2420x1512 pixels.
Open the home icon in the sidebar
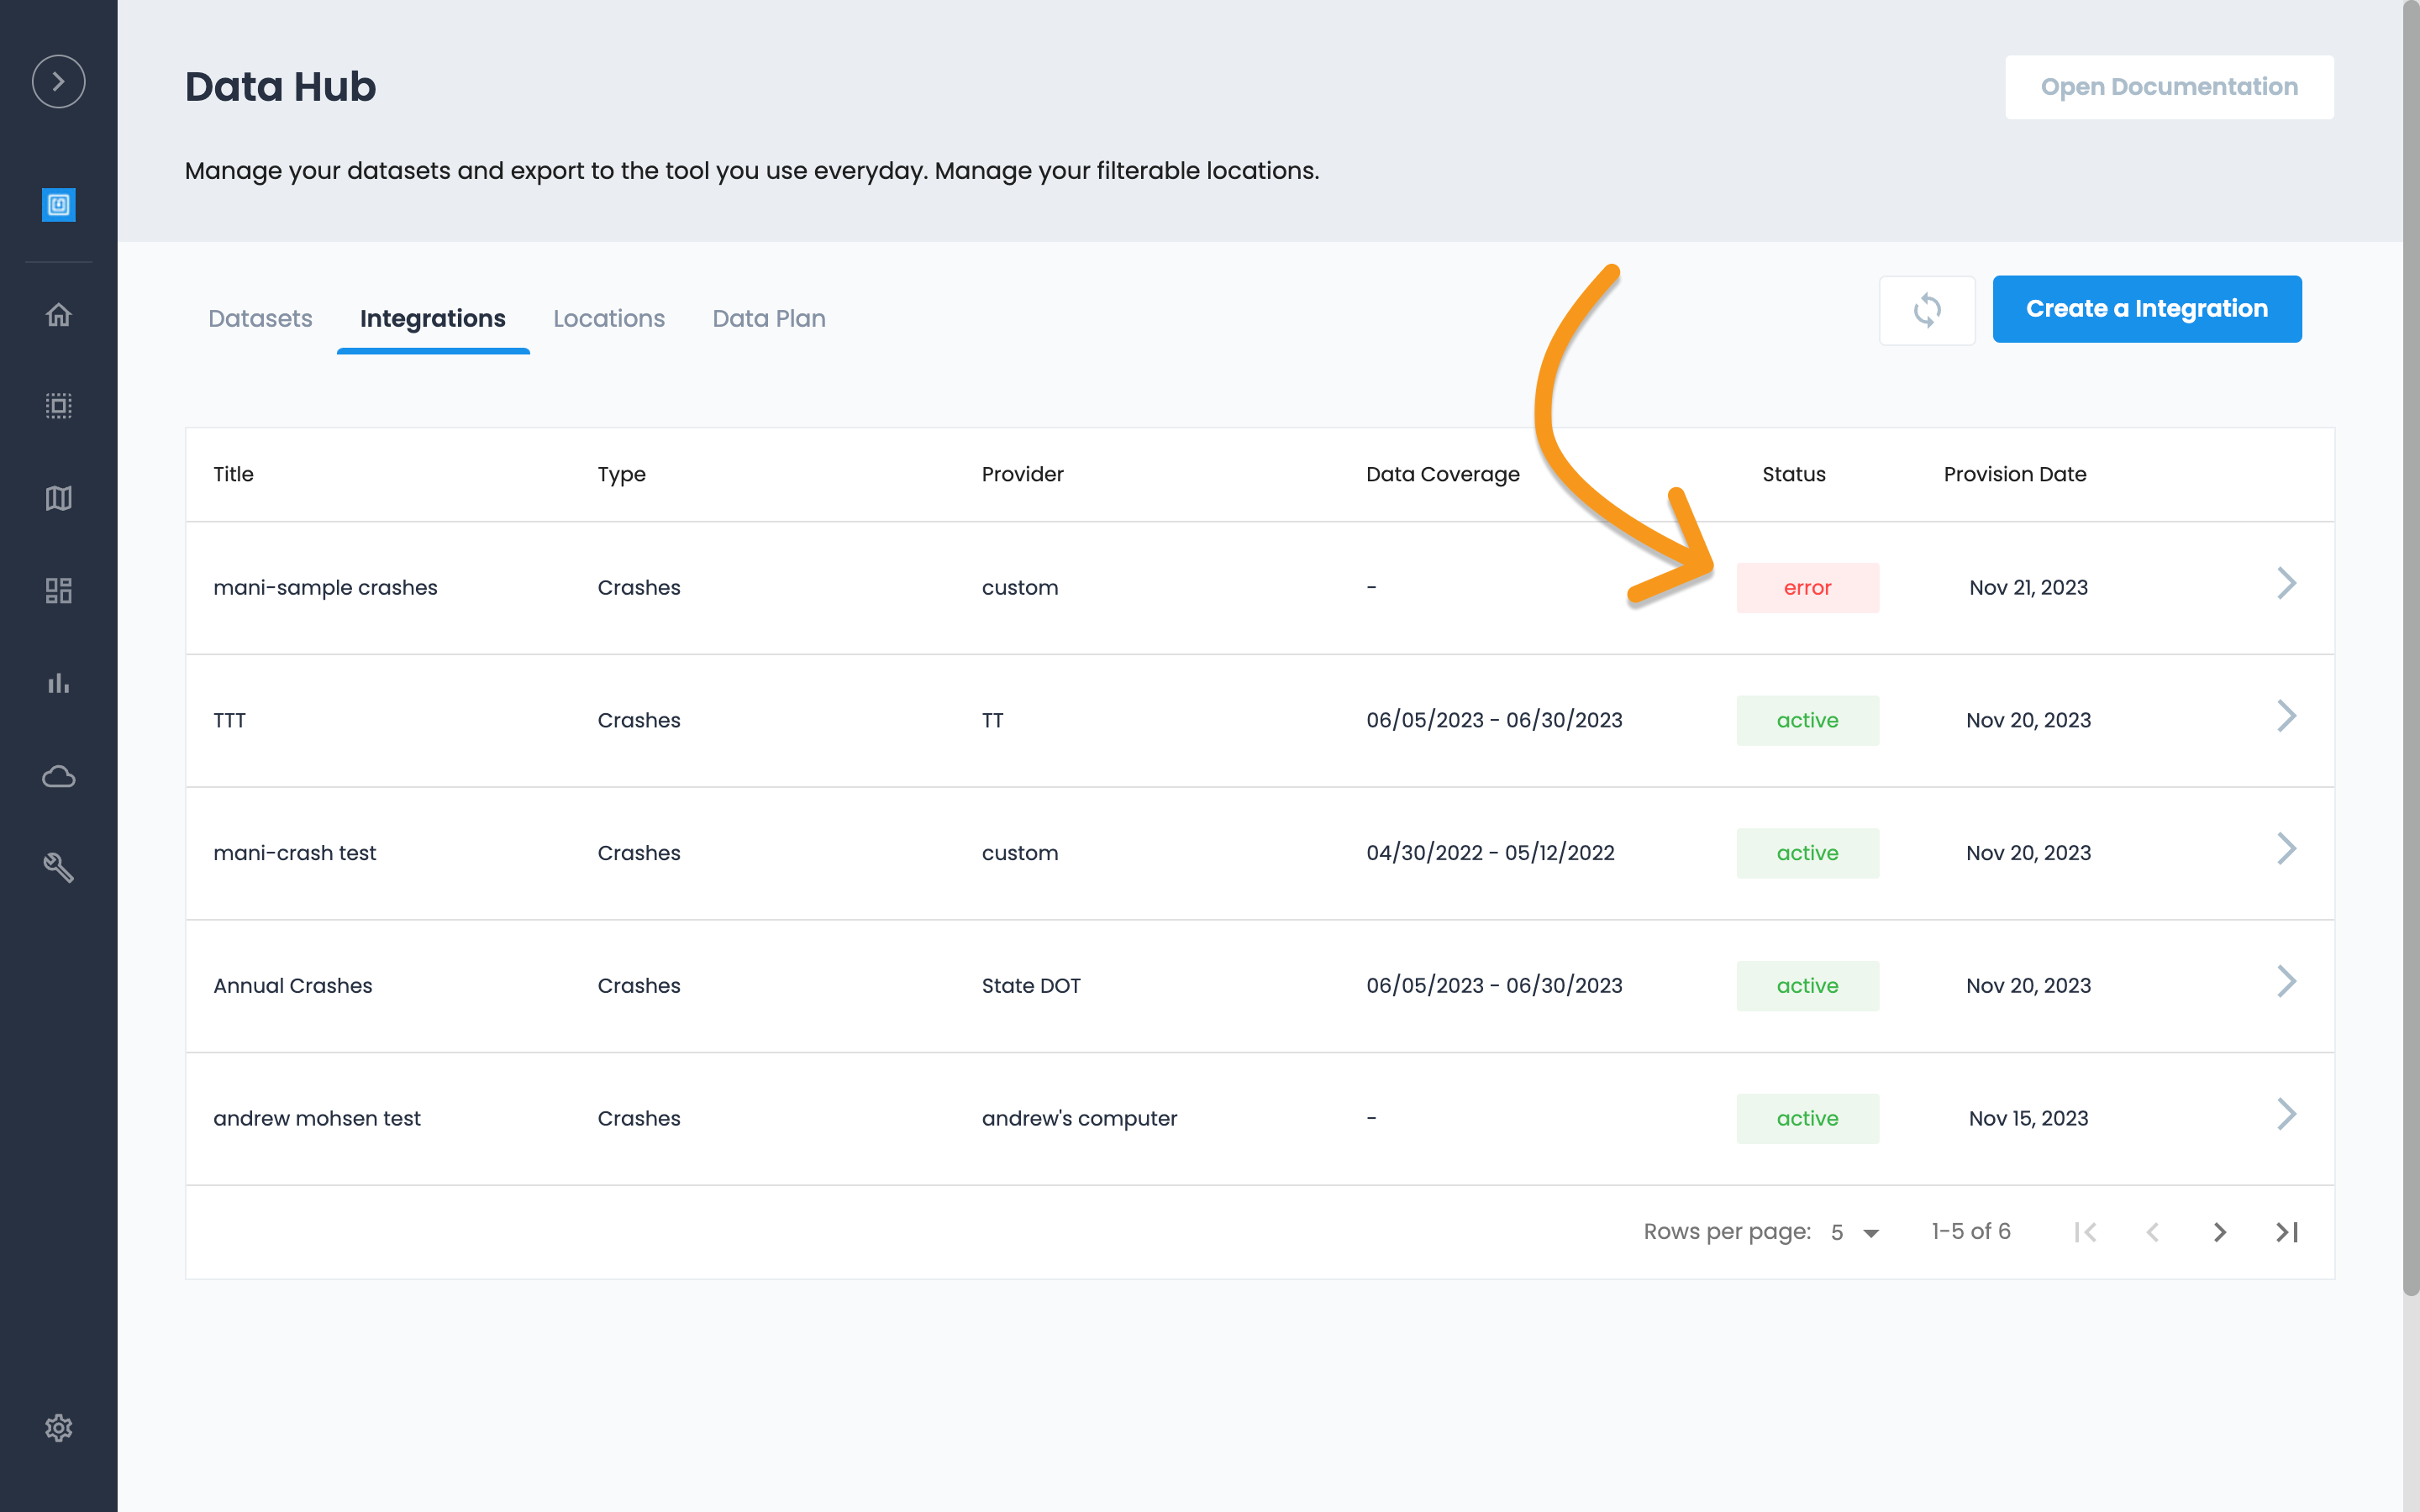(58, 315)
